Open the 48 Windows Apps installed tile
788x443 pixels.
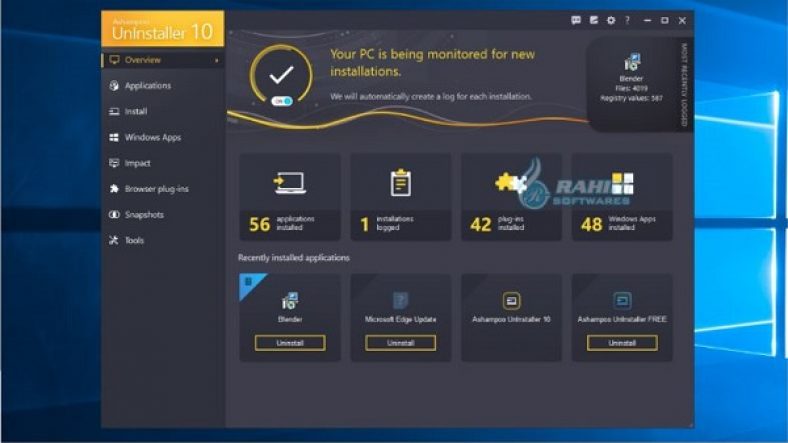point(622,197)
